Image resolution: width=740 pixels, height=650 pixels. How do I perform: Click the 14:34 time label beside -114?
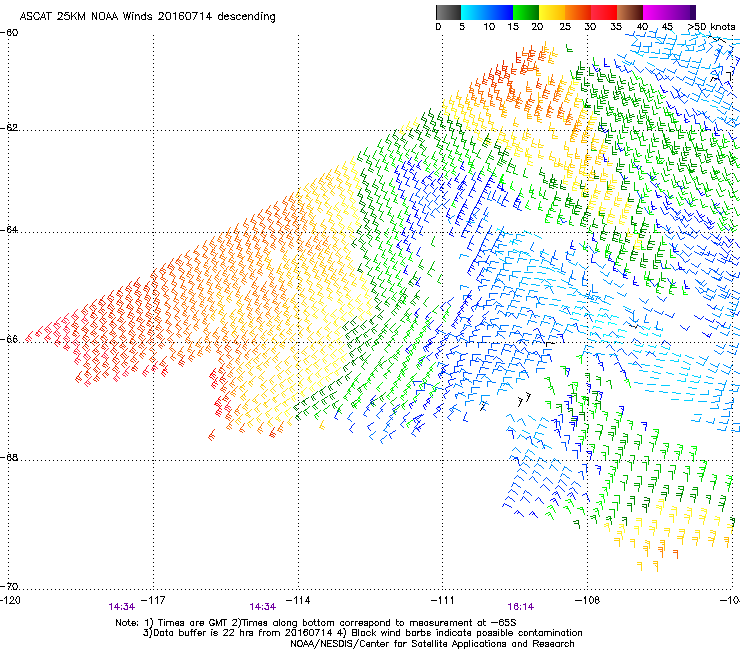click(262, 607)
